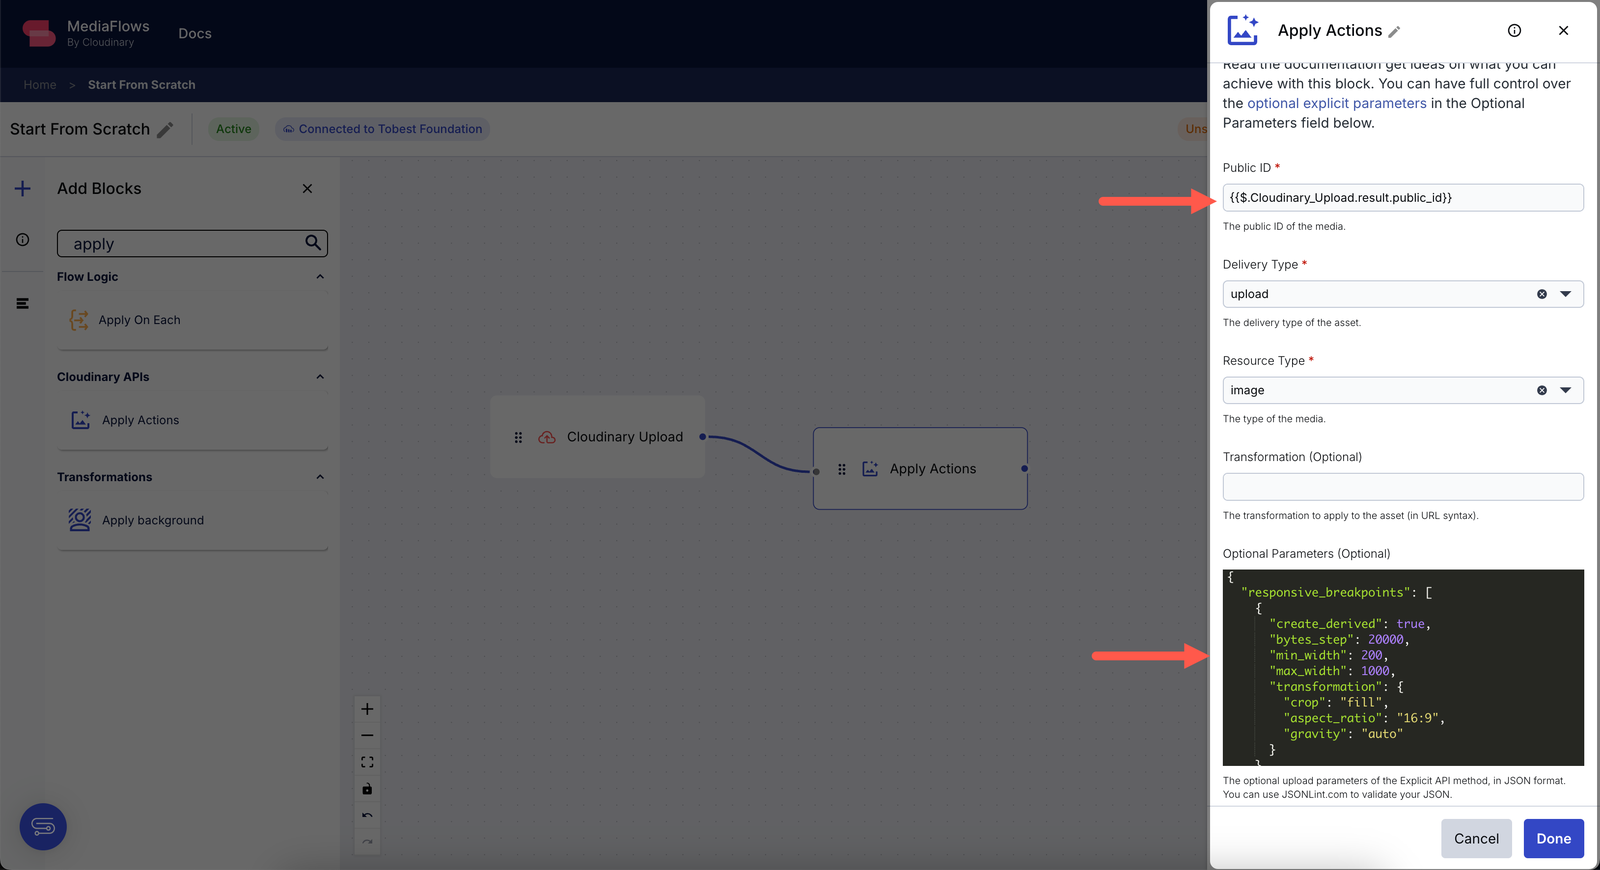Click the Cloudinary Upload cloud icon
The width and height of the screenshot is (1600, 870).
tap(547, 437)
